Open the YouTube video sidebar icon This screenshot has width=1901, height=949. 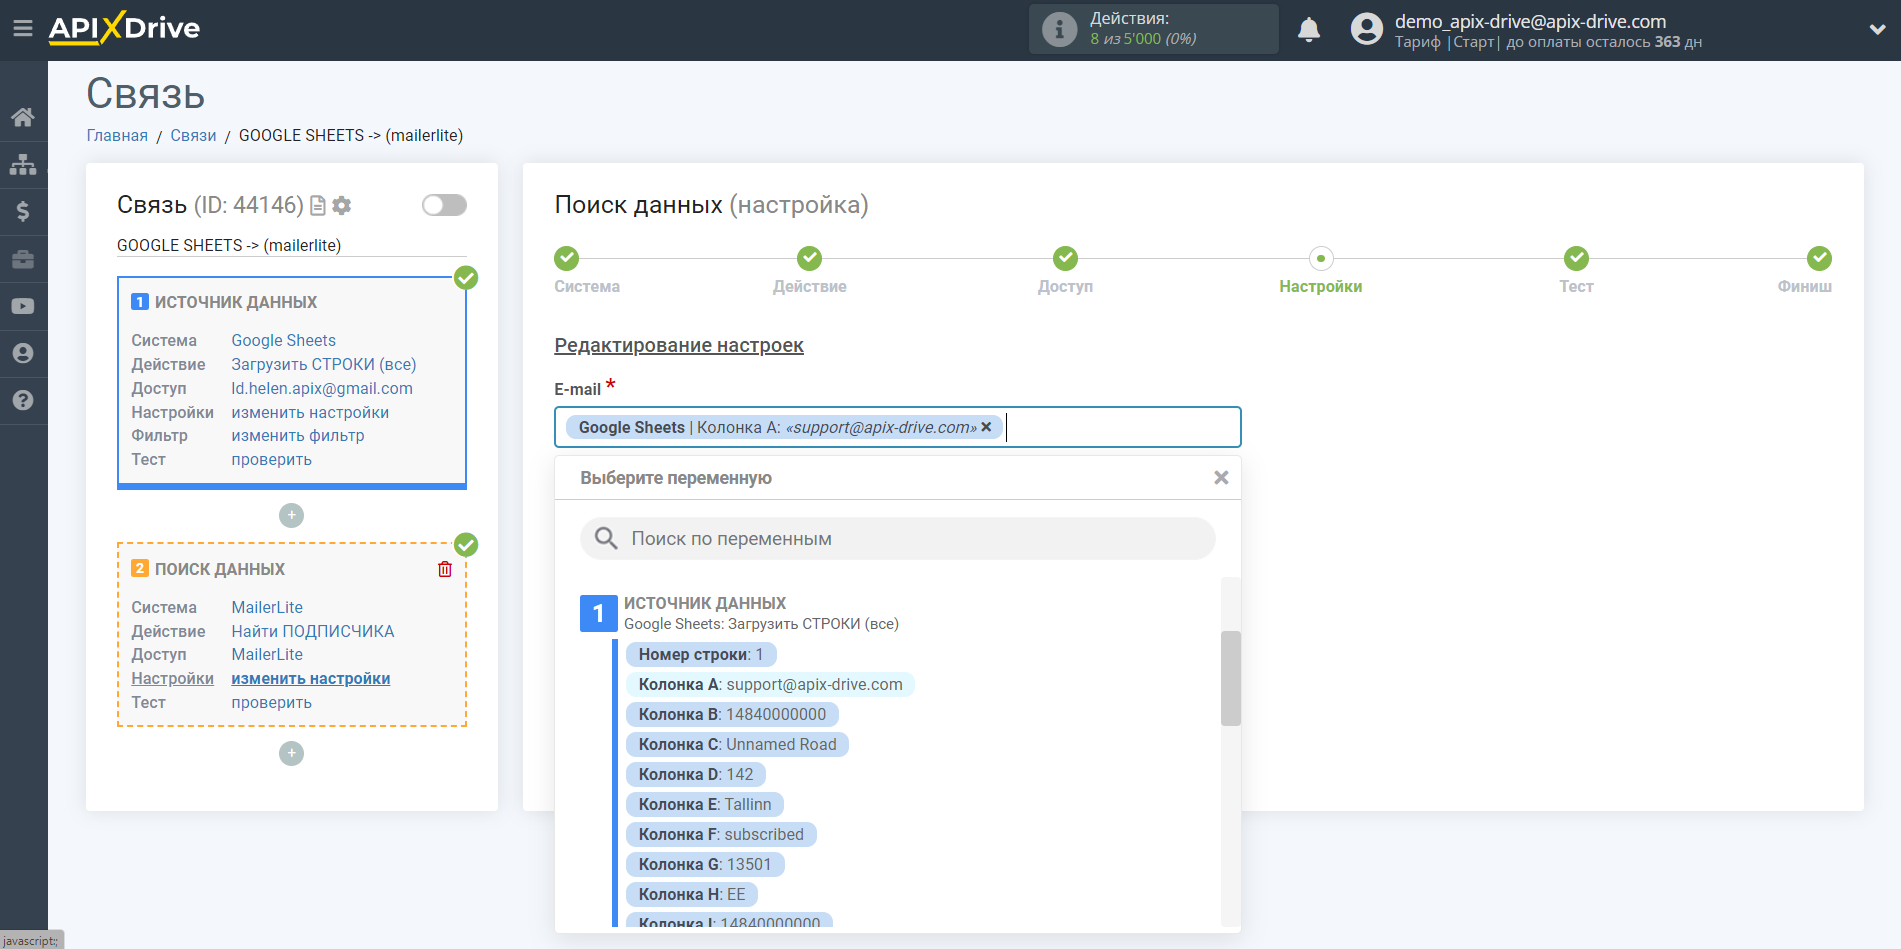point(23,306)
